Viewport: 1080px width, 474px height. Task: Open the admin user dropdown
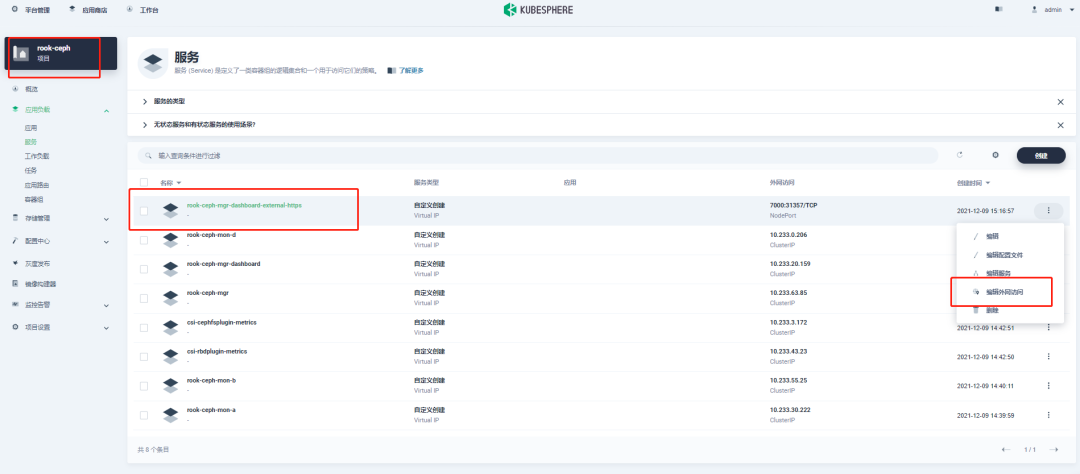click(x=1053, y=10)
